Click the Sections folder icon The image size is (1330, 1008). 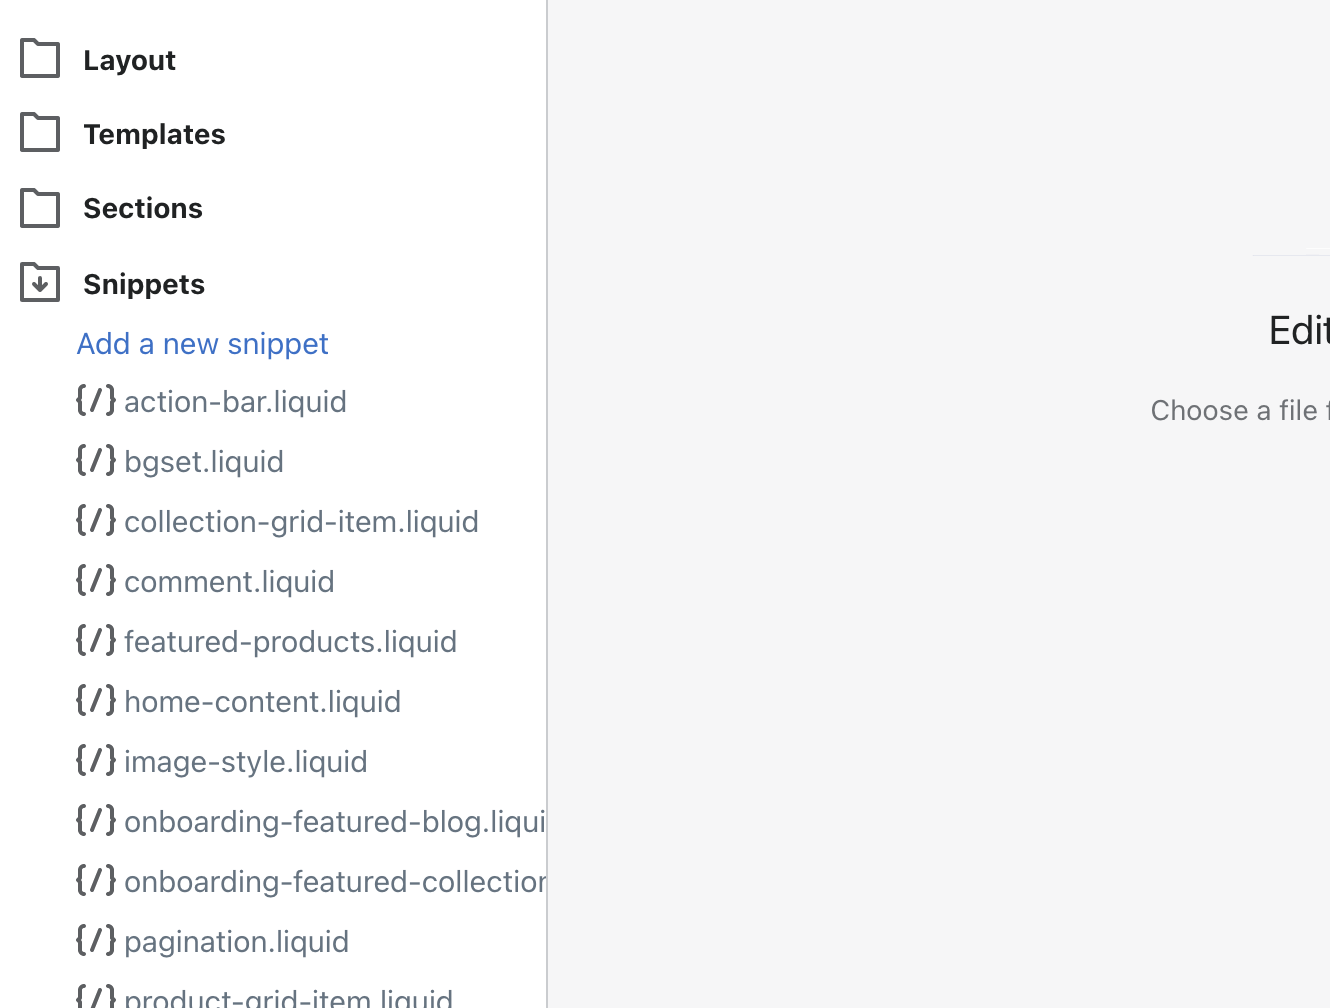(x=40, y=208)
